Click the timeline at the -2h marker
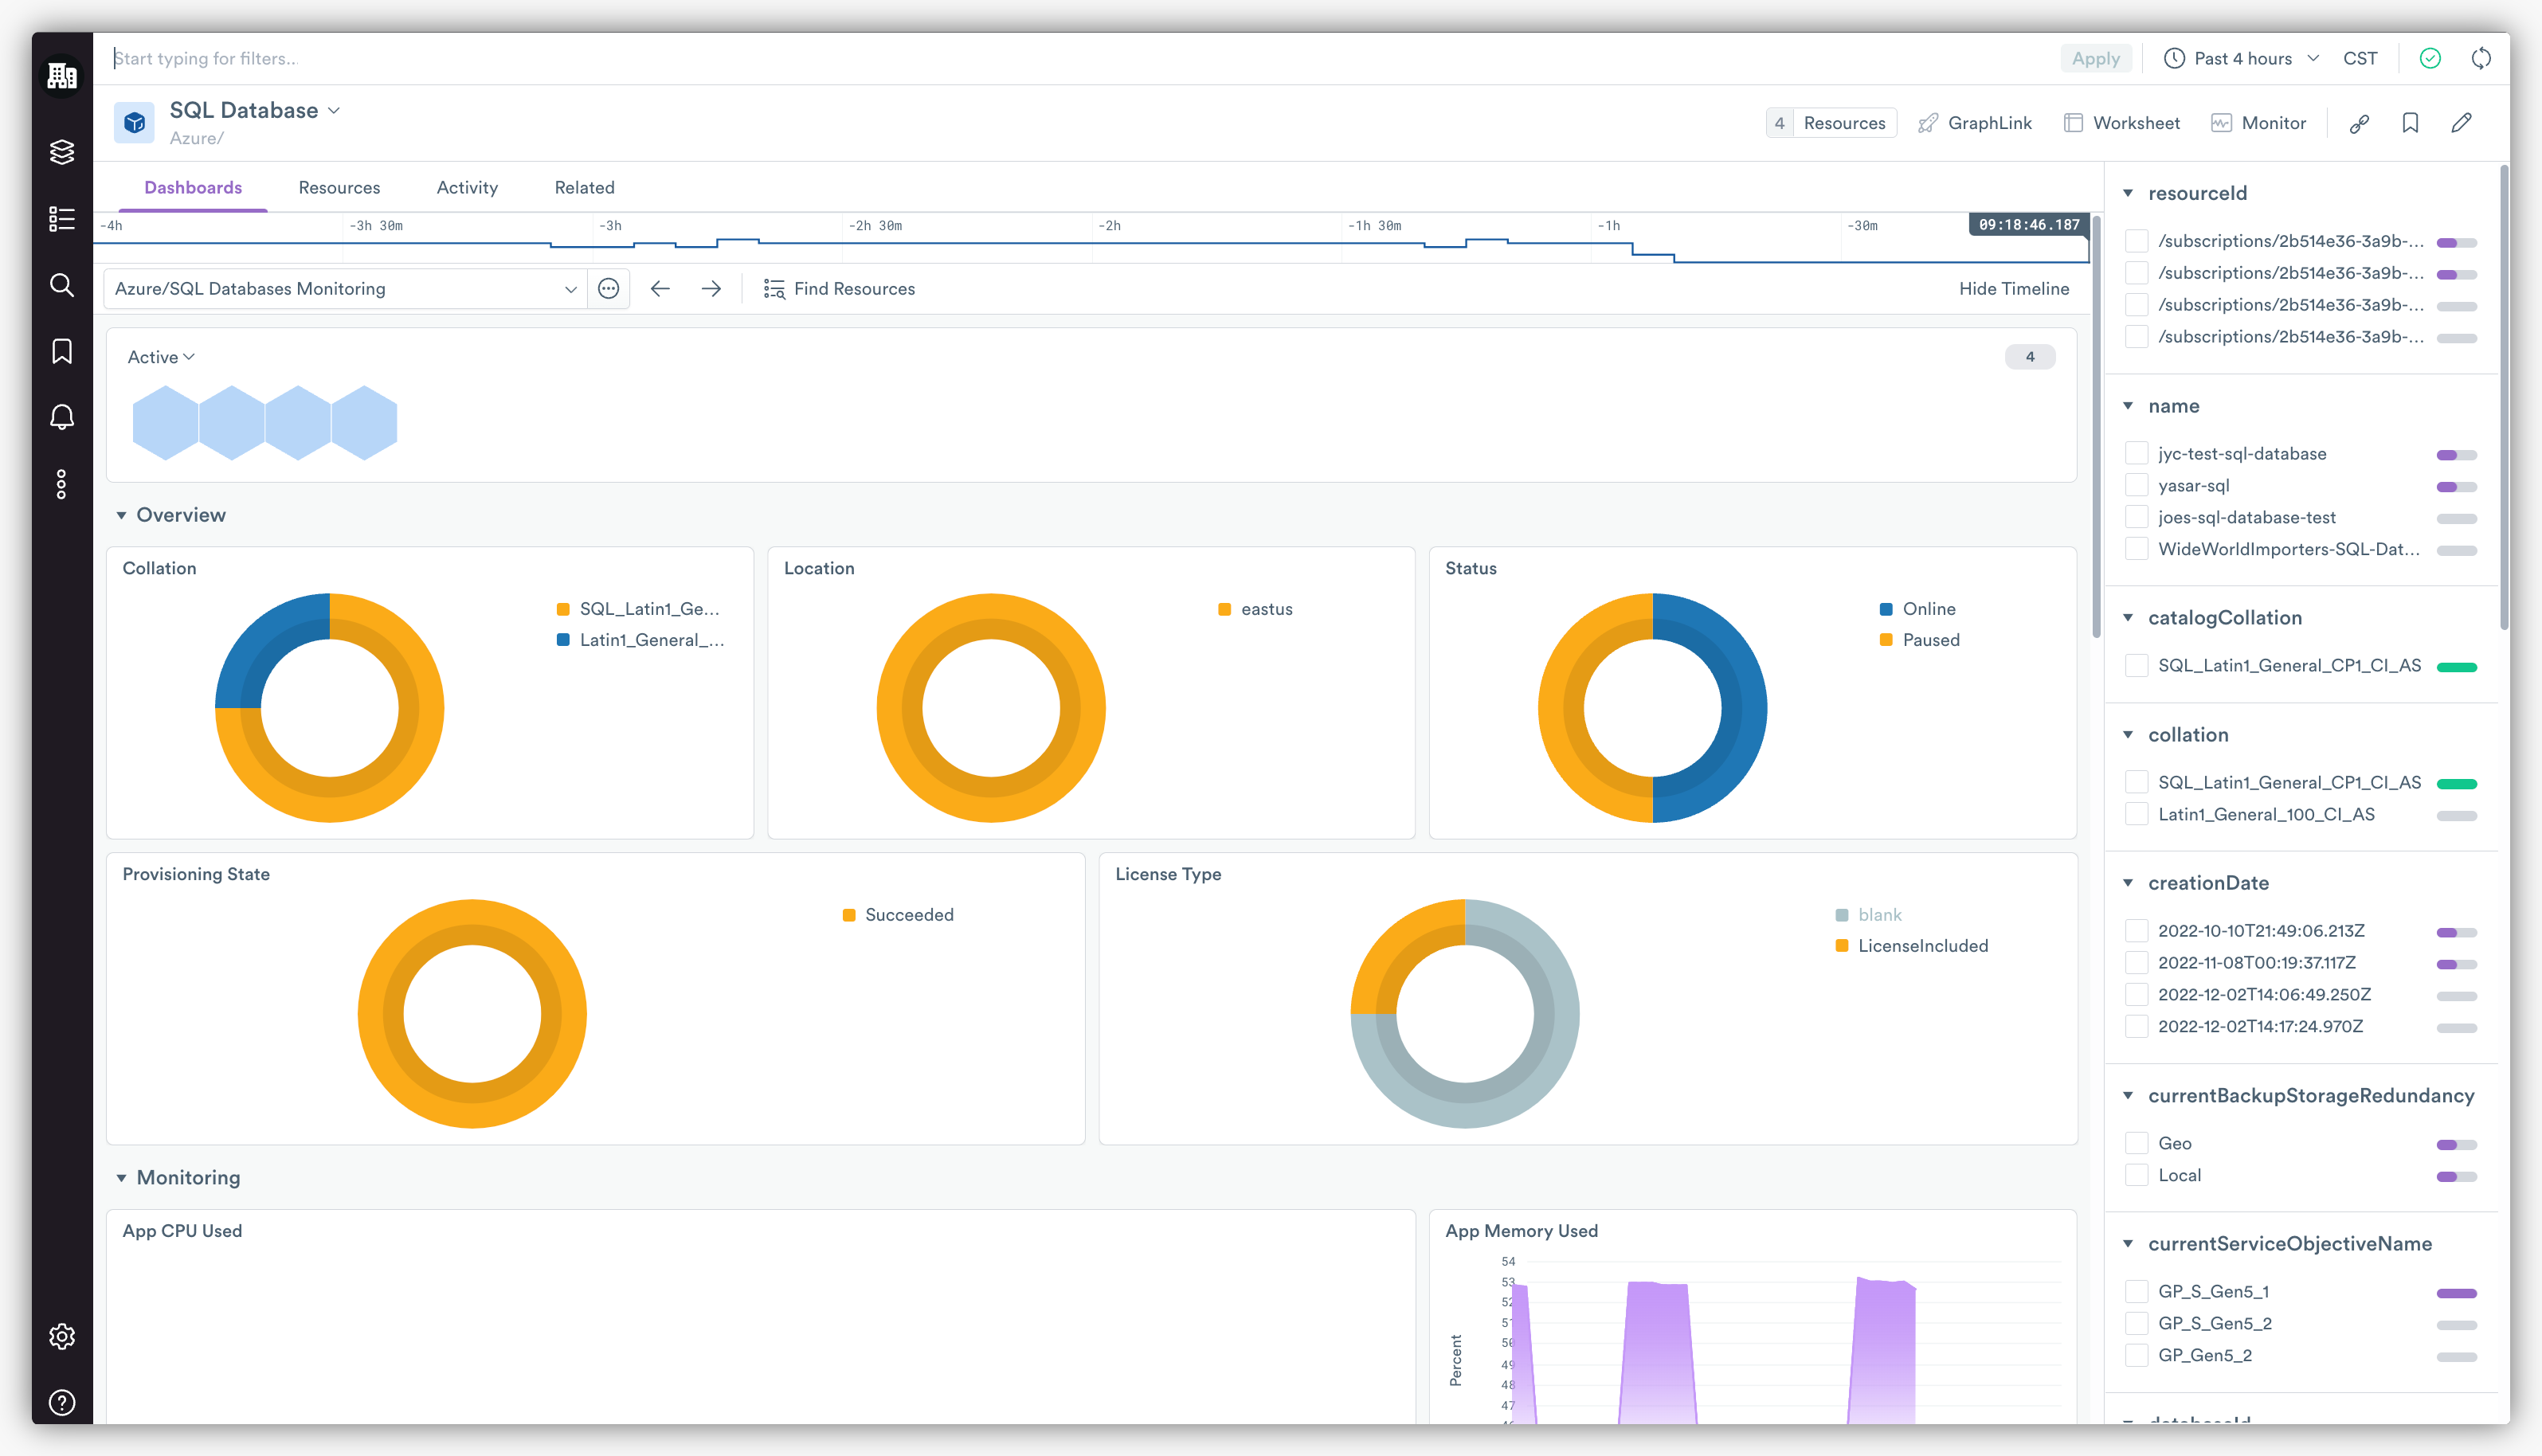Image resolution: width=2542 pixels, height=1456 pixels. coord(1109,226)
